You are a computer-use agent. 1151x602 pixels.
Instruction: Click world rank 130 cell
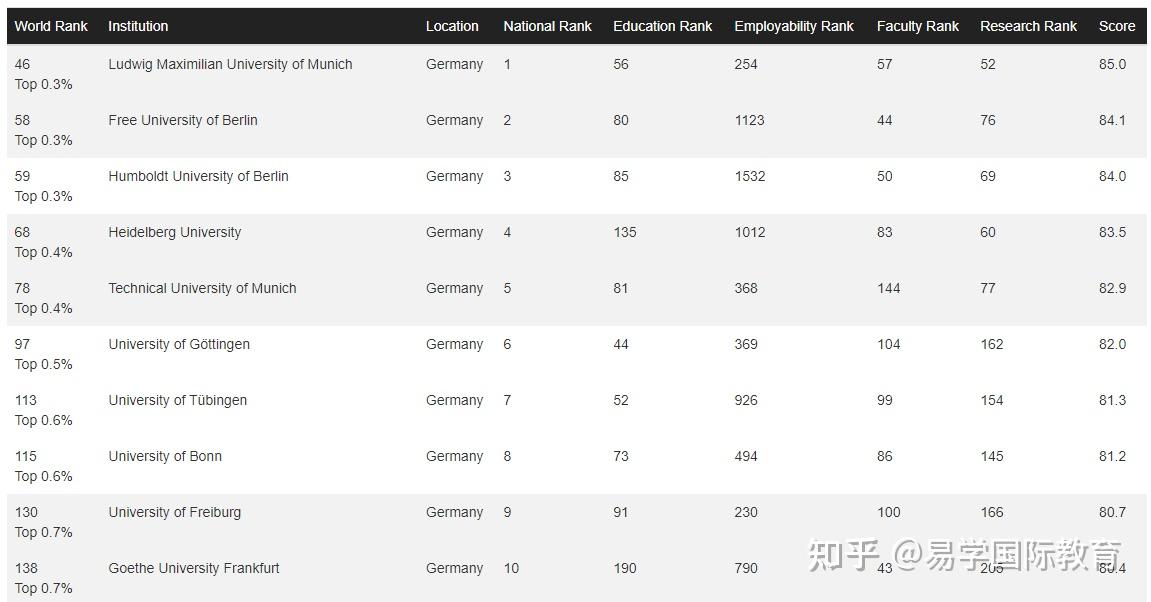(26, 512)
